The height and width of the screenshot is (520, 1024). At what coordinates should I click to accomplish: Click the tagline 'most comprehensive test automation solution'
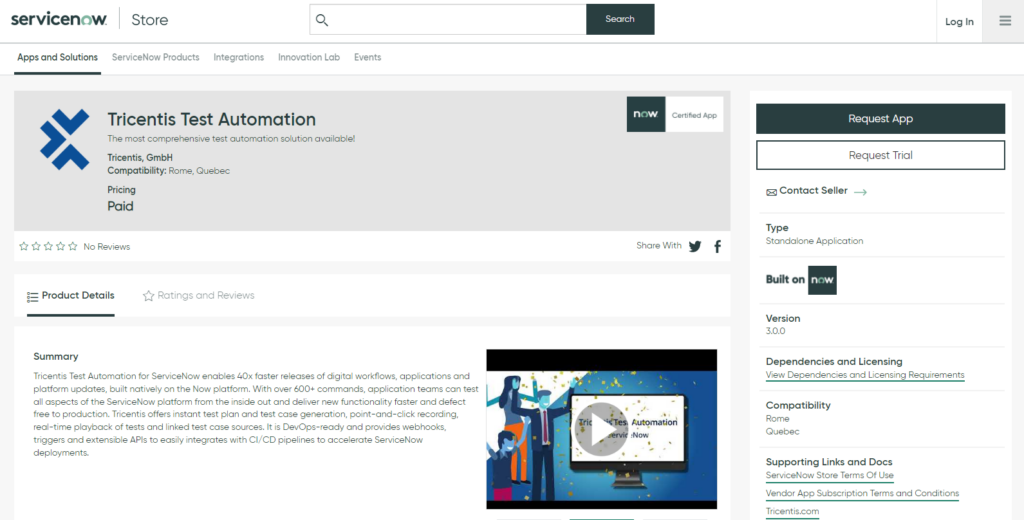231,138
